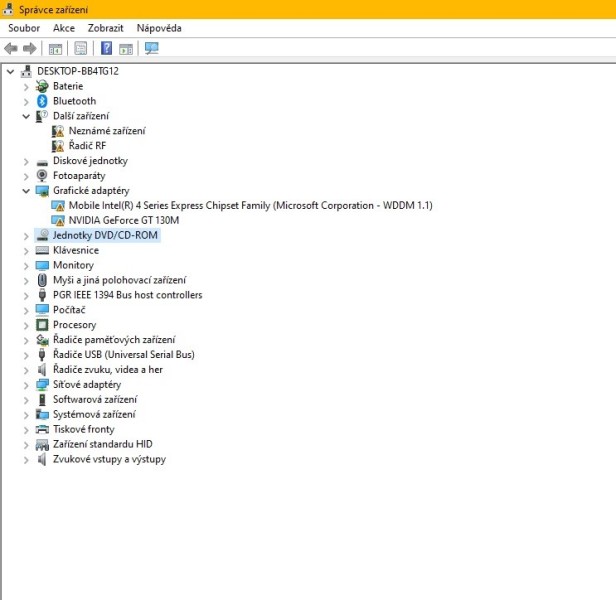
Task: Click the Fotoaparáty webcam icon
Action: pos(42,176)
